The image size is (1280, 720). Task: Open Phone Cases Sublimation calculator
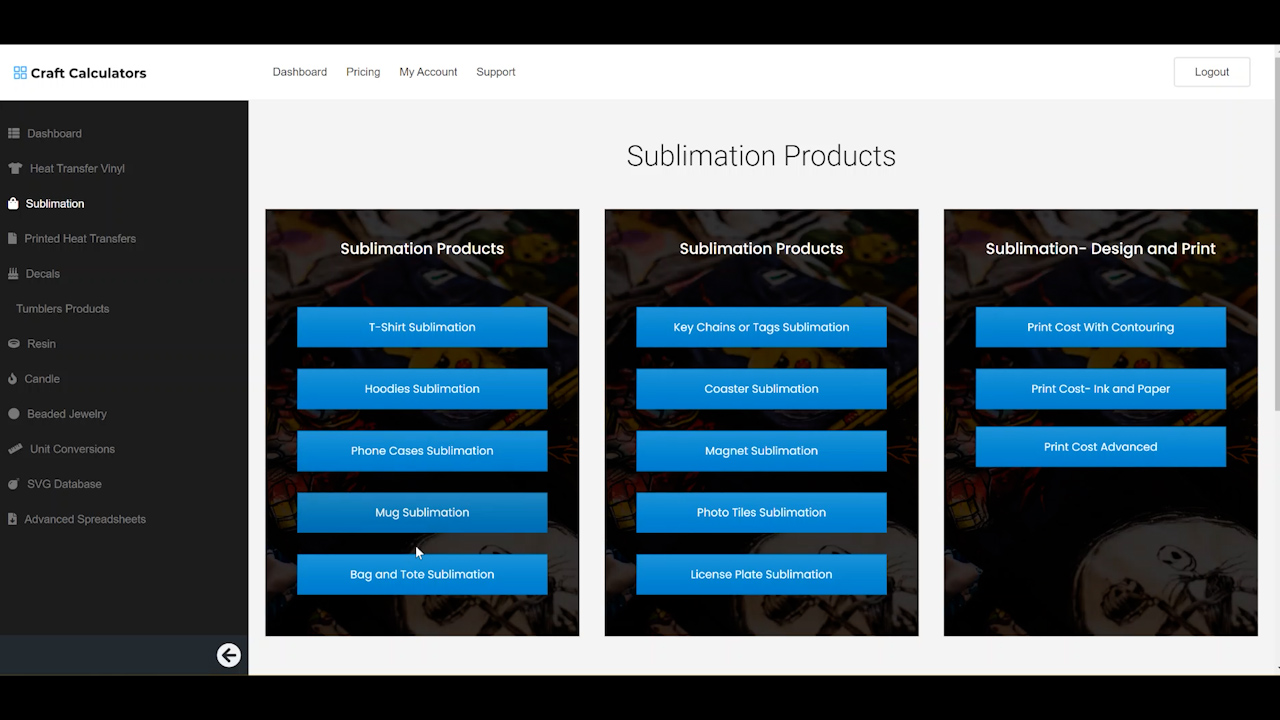[422, 451]
